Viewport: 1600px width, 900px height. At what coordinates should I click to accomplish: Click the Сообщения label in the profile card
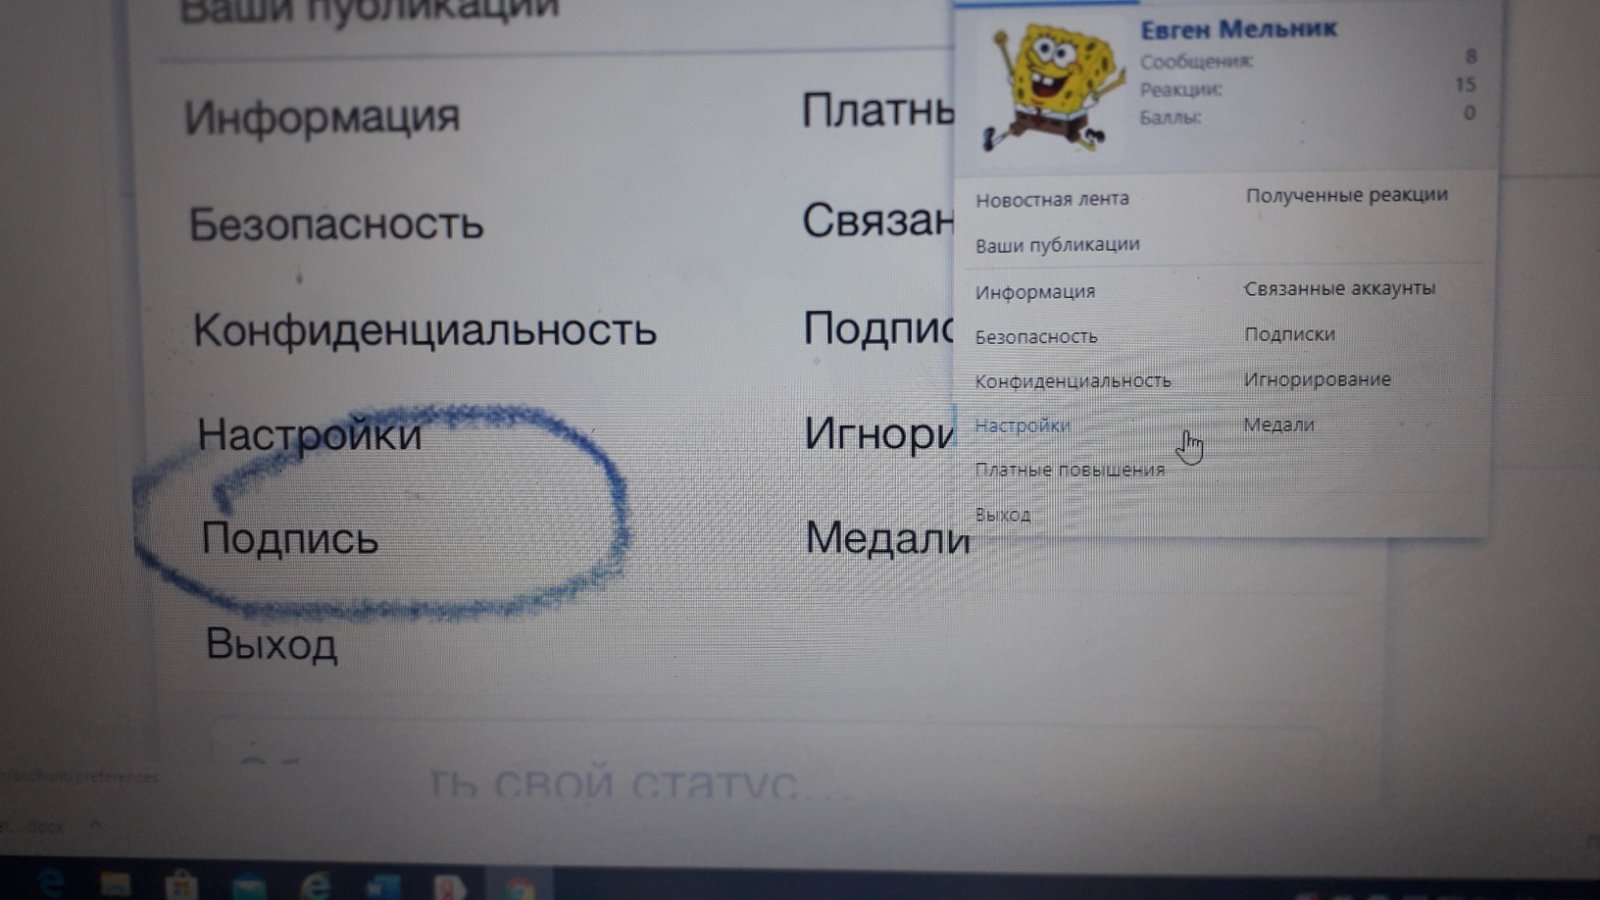(x=1196, y=61)
